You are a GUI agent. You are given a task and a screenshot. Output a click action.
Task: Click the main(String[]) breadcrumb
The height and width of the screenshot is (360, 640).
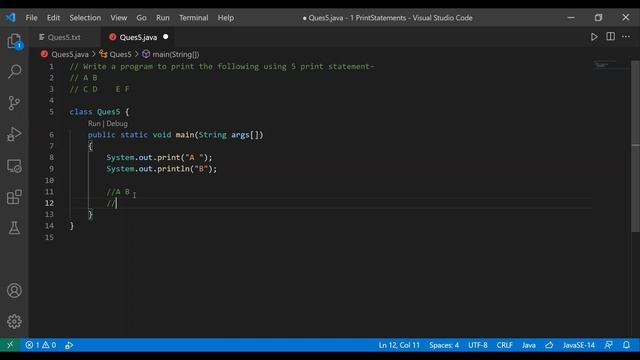pos(171,54)
